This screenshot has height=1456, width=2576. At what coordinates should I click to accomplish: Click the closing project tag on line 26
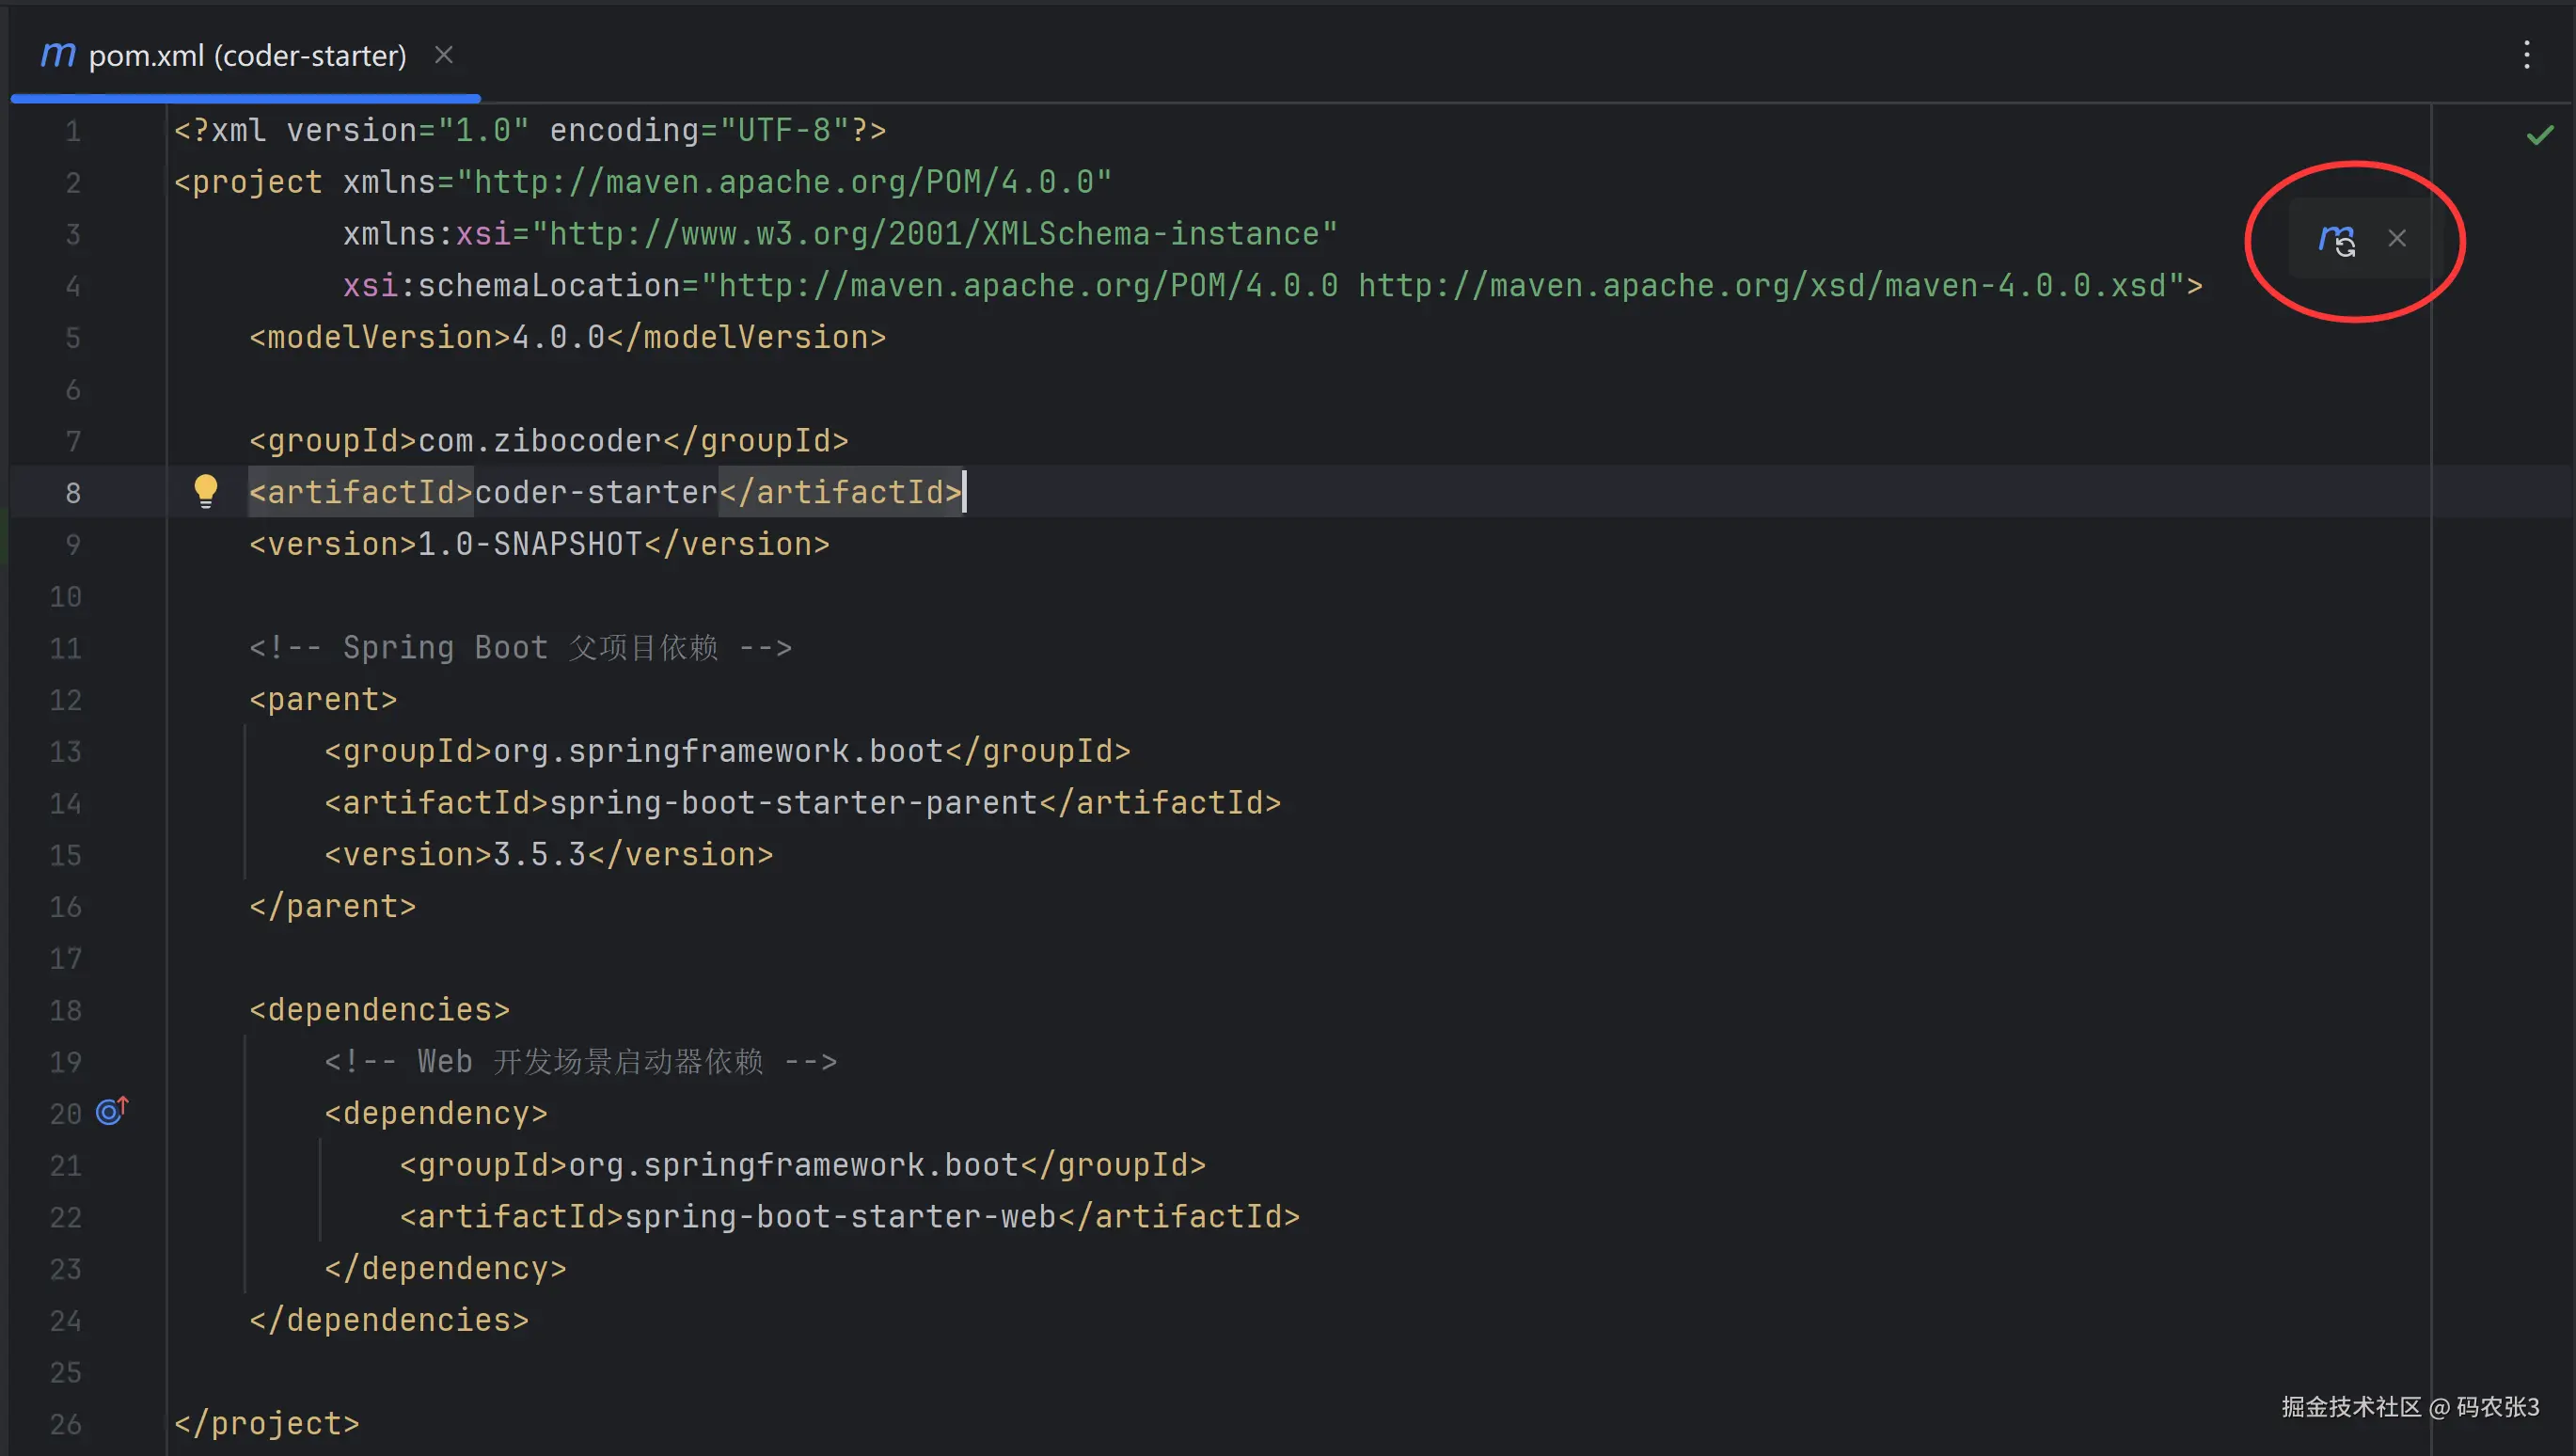point(266,1424)
